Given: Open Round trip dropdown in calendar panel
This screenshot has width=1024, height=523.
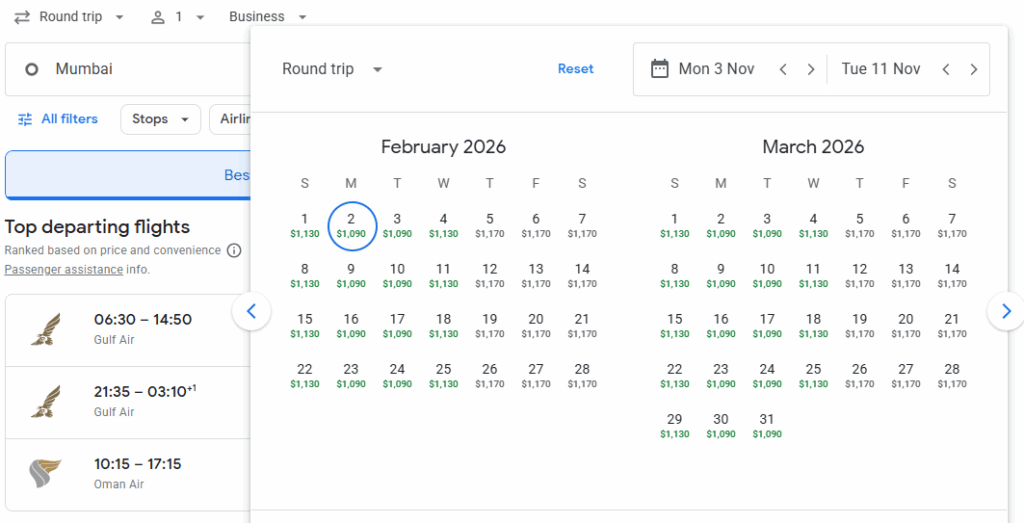Looking at the screenshot, I should coord(332,69).
